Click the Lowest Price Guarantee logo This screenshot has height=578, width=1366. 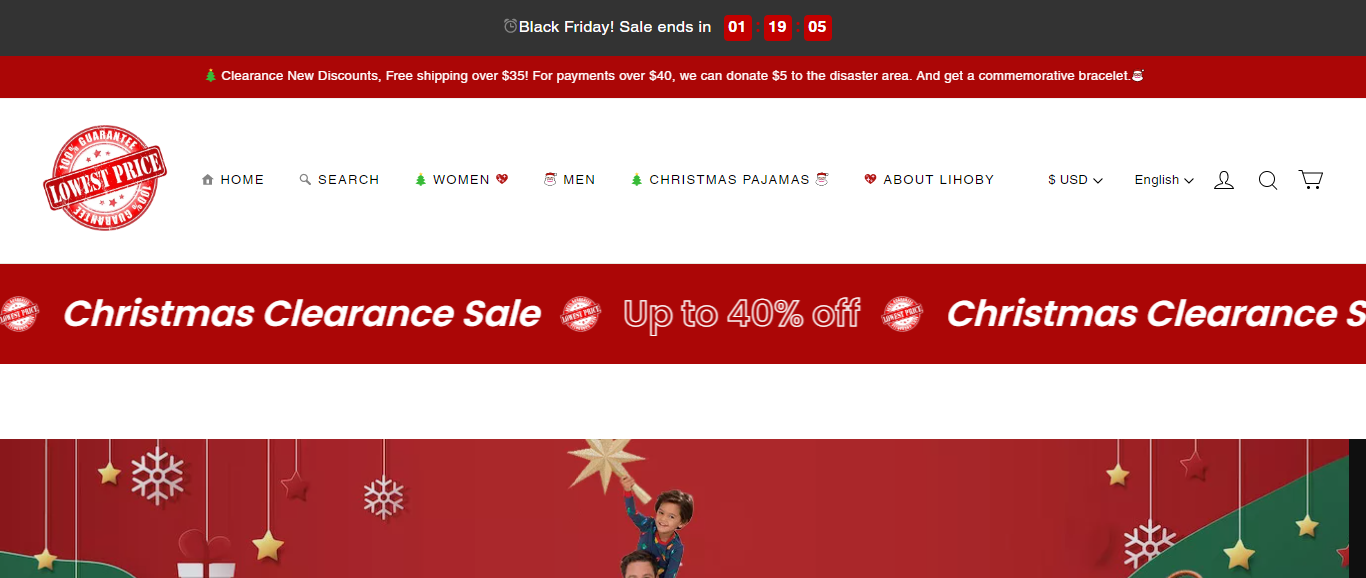pyautogui.click(x=105, y=179)
